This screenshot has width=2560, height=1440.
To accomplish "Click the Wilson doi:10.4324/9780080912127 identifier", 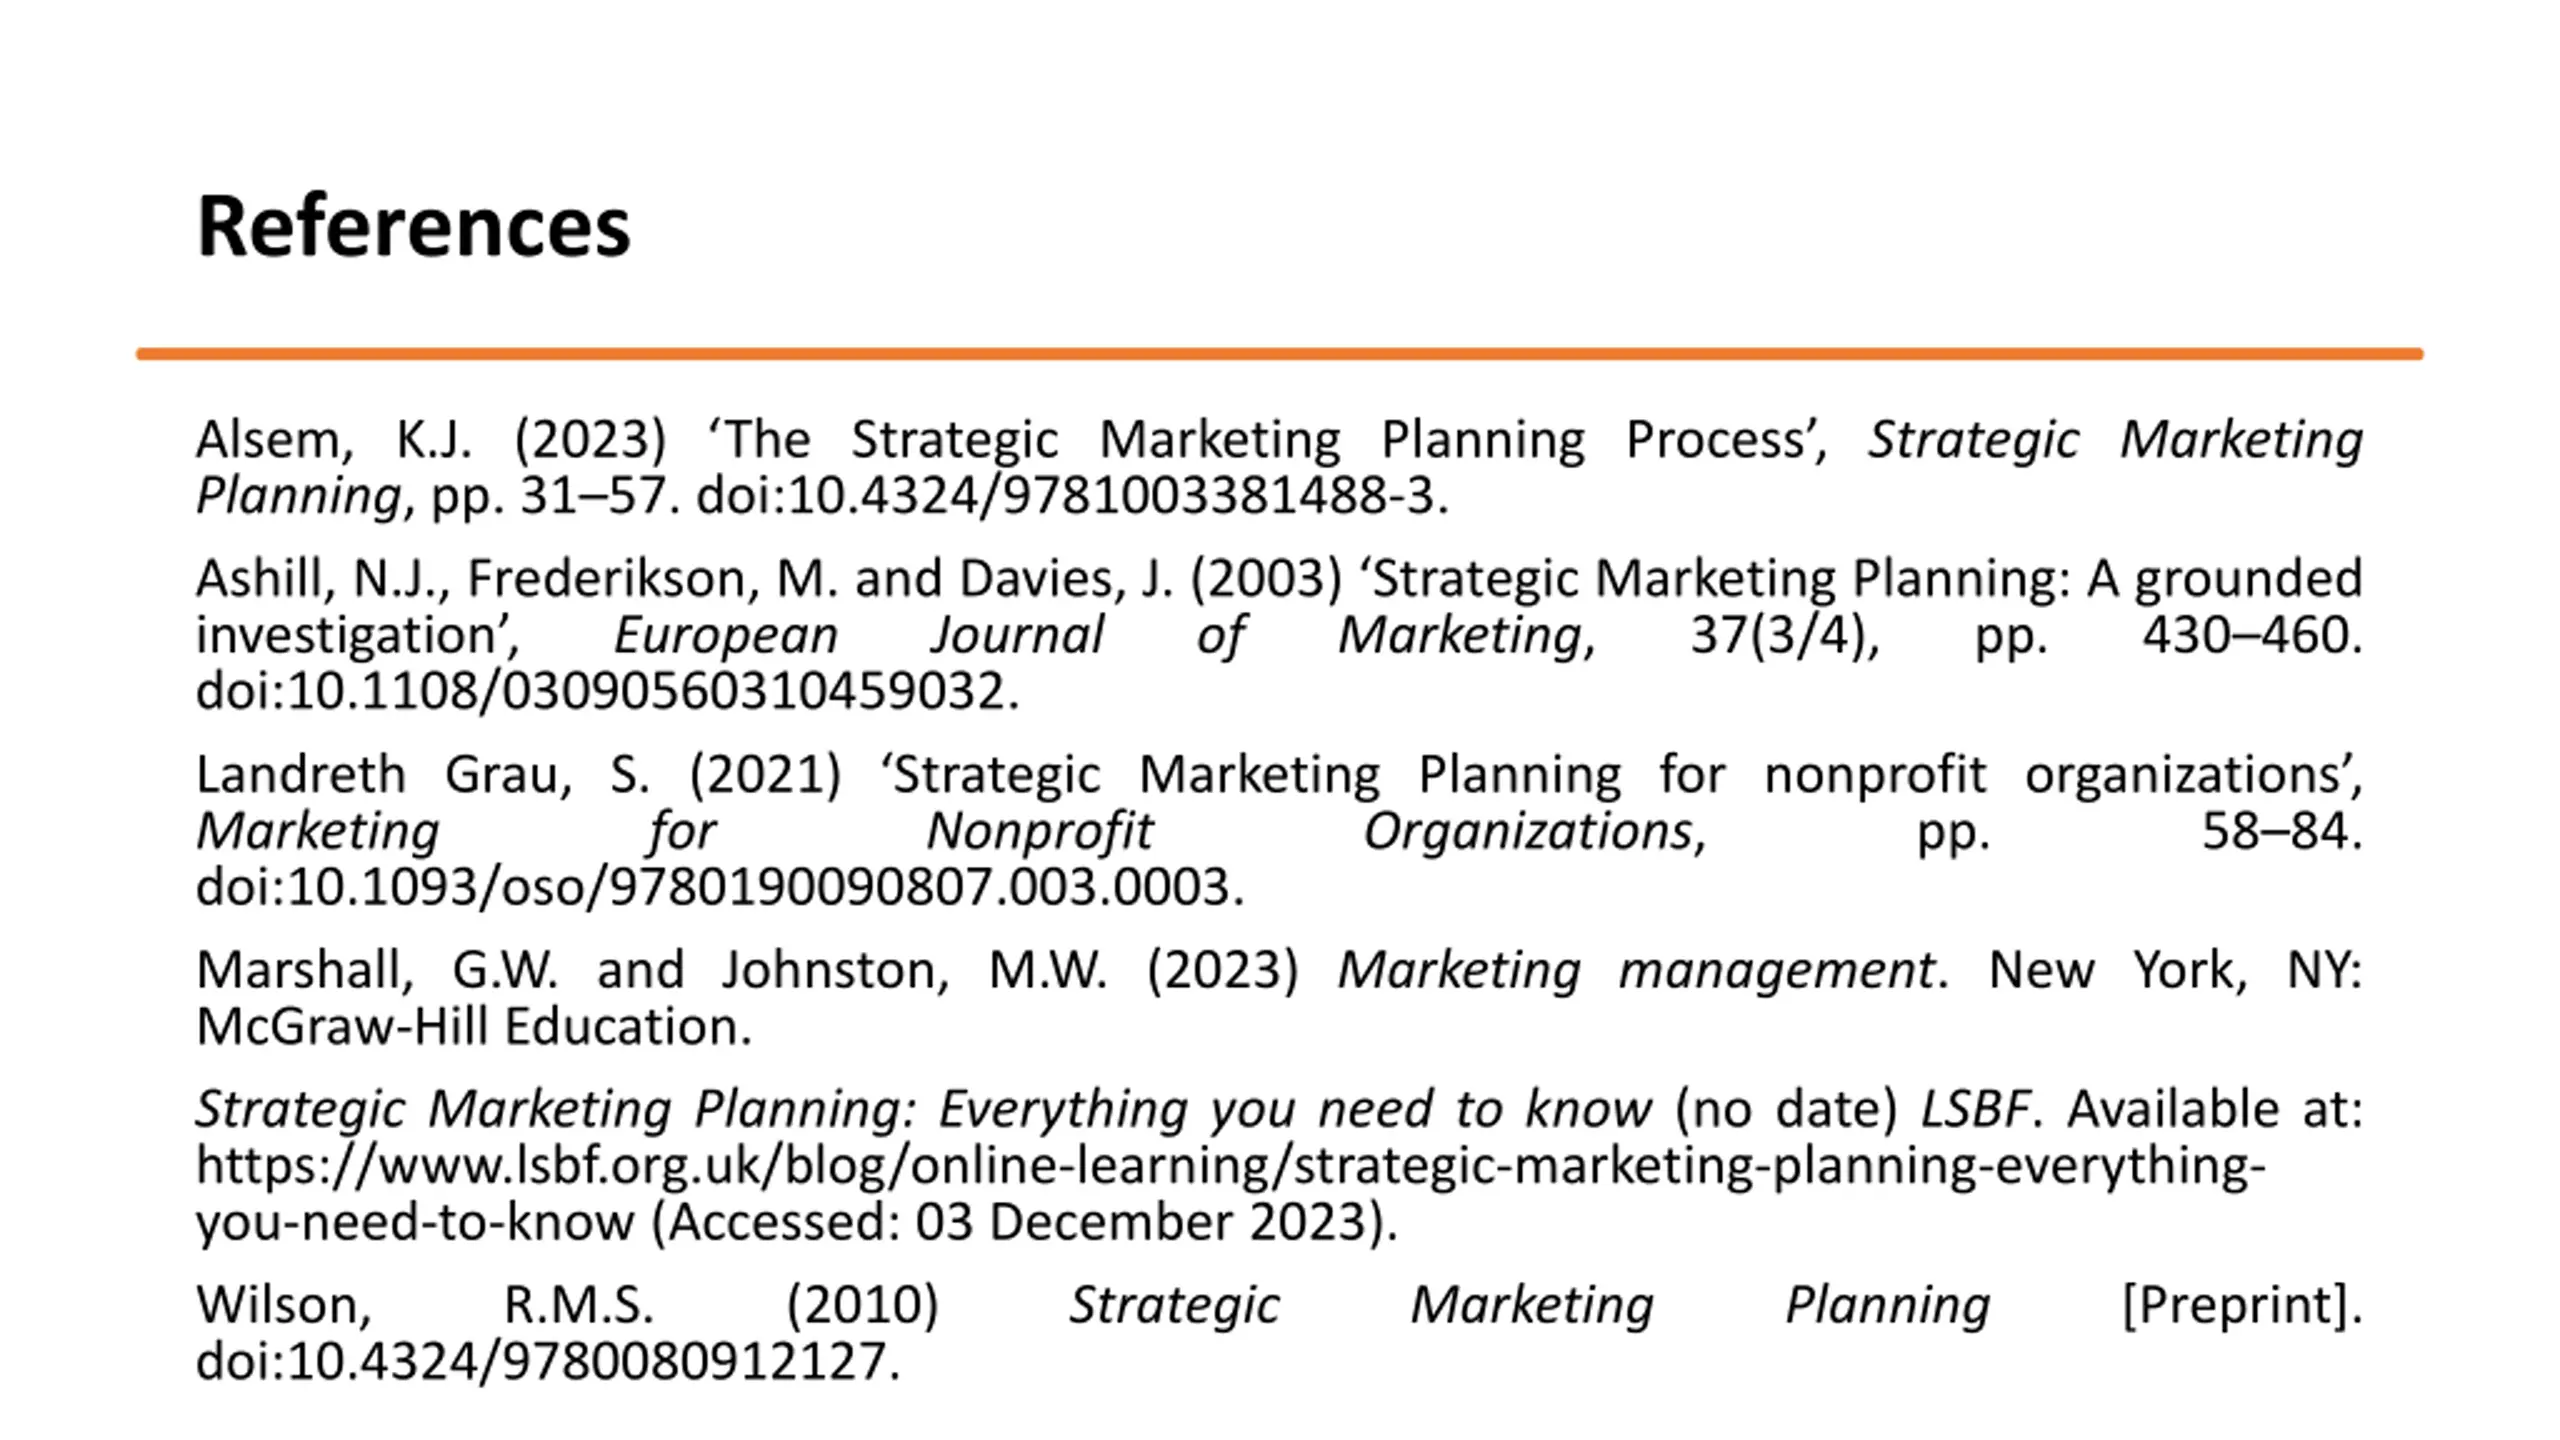I will tap(548, 1362).
